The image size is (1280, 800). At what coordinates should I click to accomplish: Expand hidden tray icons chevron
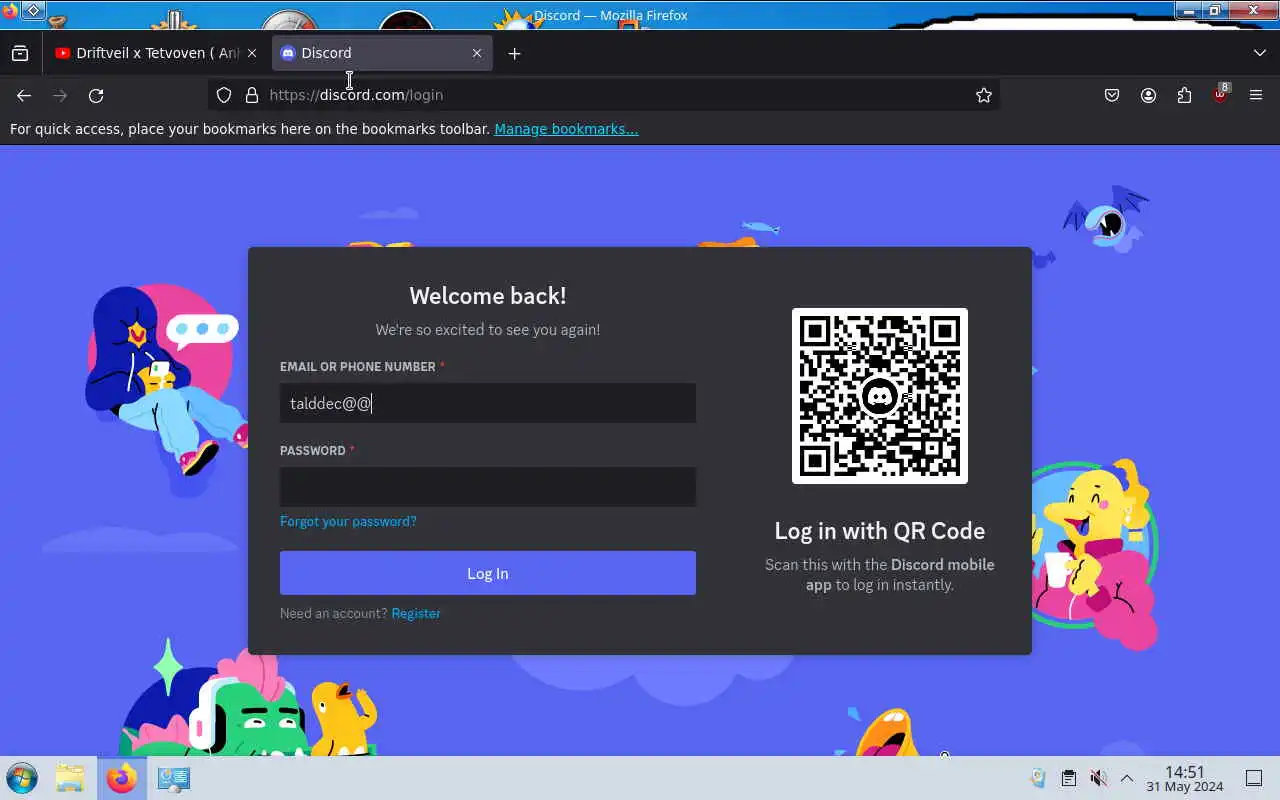[x=1127, y=778]
